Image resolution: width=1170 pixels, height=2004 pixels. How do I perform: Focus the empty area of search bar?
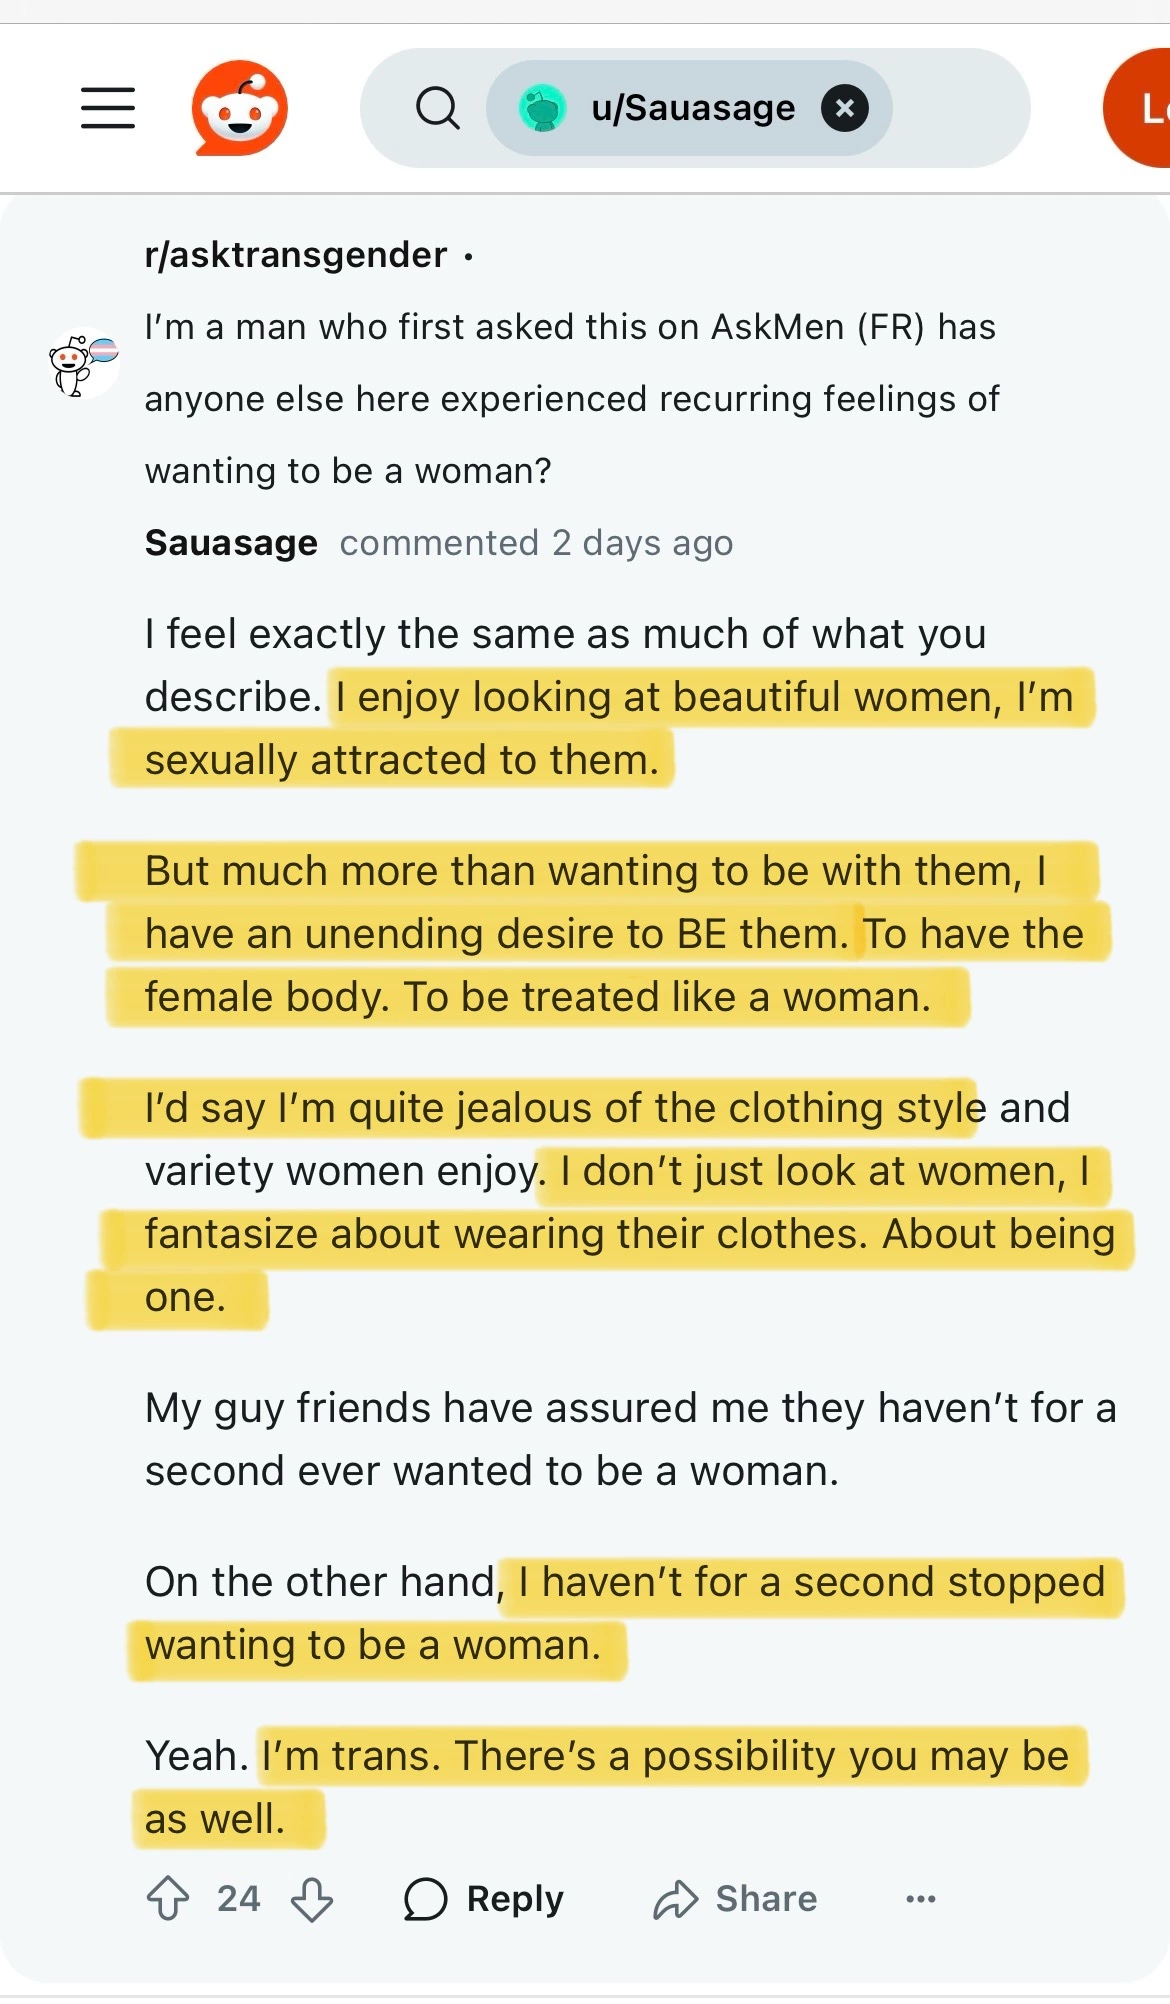point(960,108)
